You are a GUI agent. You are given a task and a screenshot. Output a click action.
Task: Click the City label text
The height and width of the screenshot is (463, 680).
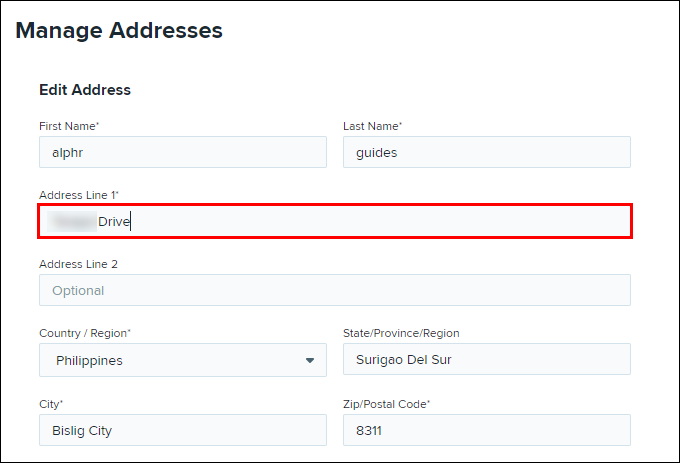coord(51,403)
